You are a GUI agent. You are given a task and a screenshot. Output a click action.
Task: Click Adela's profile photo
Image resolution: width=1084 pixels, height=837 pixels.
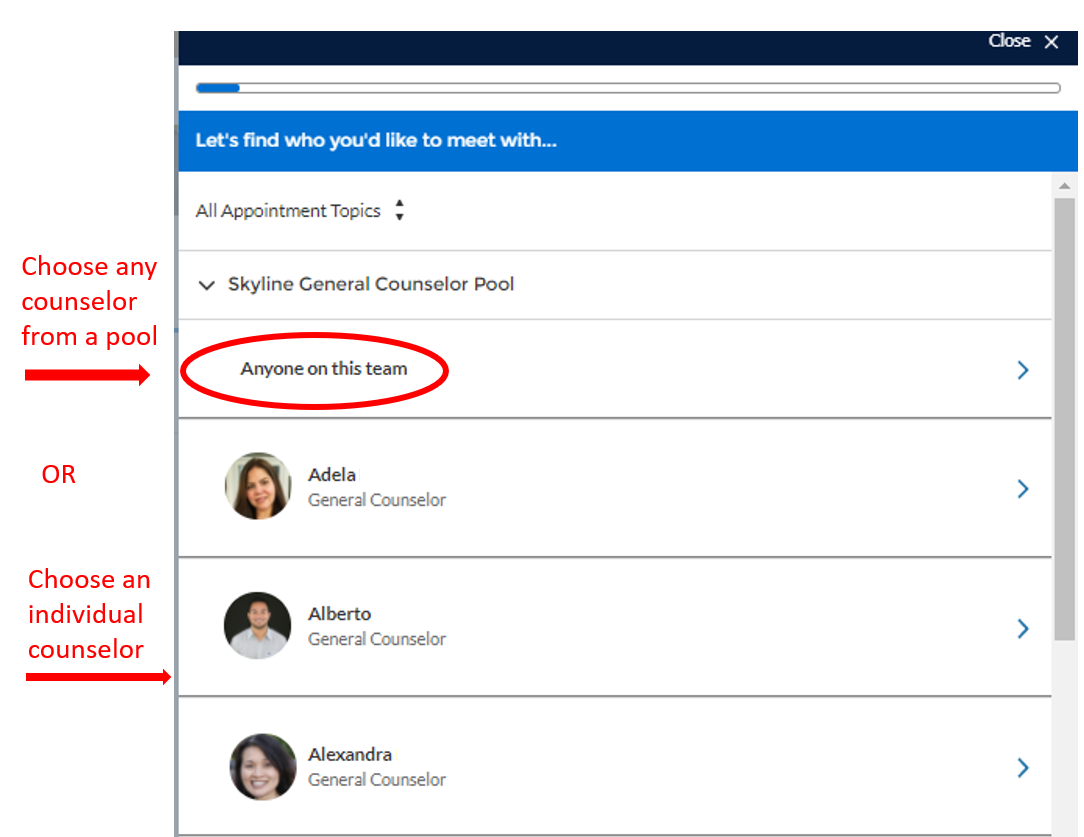coord(258,486)
